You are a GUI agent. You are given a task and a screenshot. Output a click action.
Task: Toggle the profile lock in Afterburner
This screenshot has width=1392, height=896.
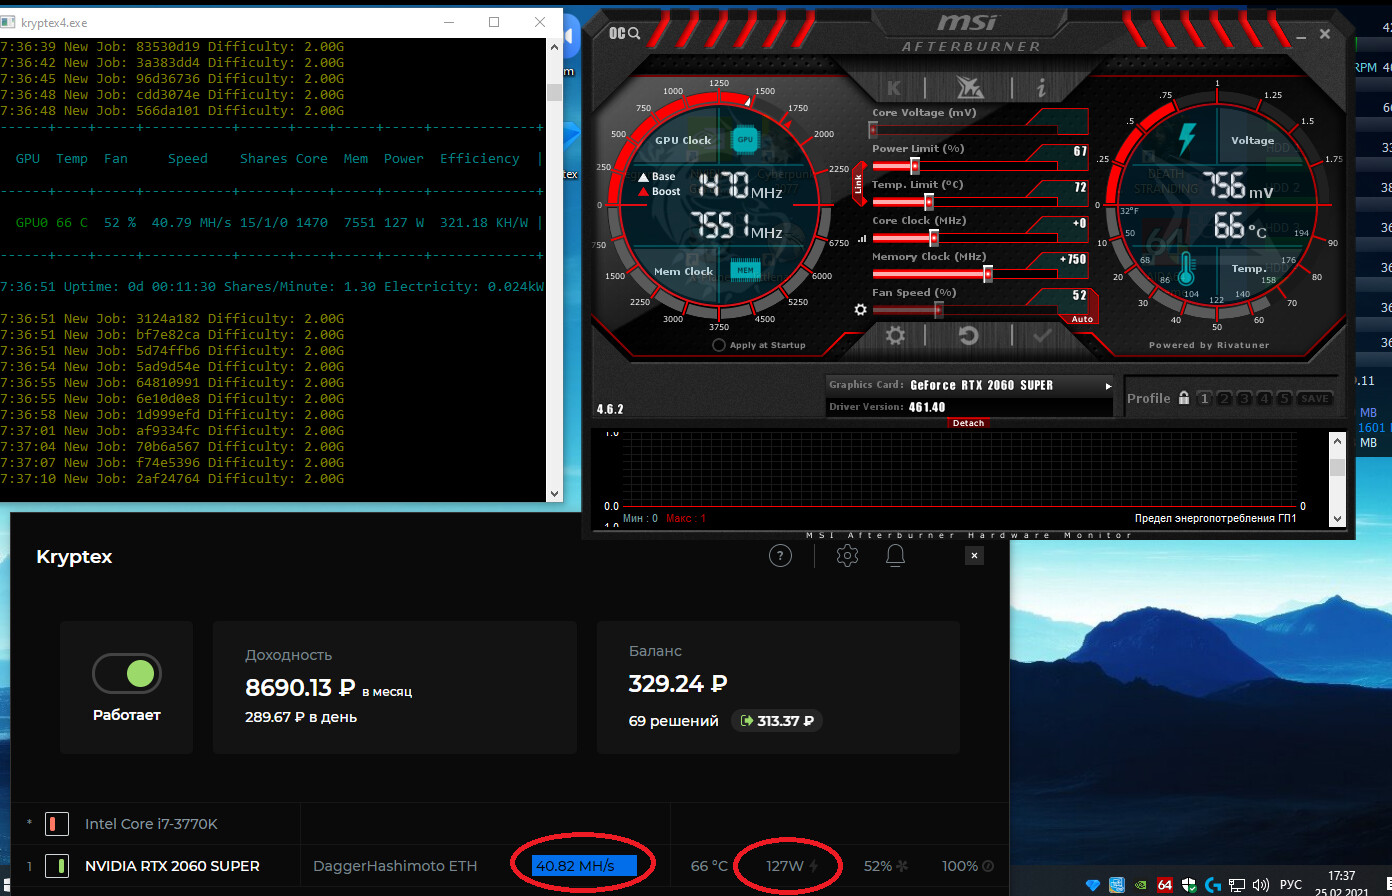(x=1184, y=398)
